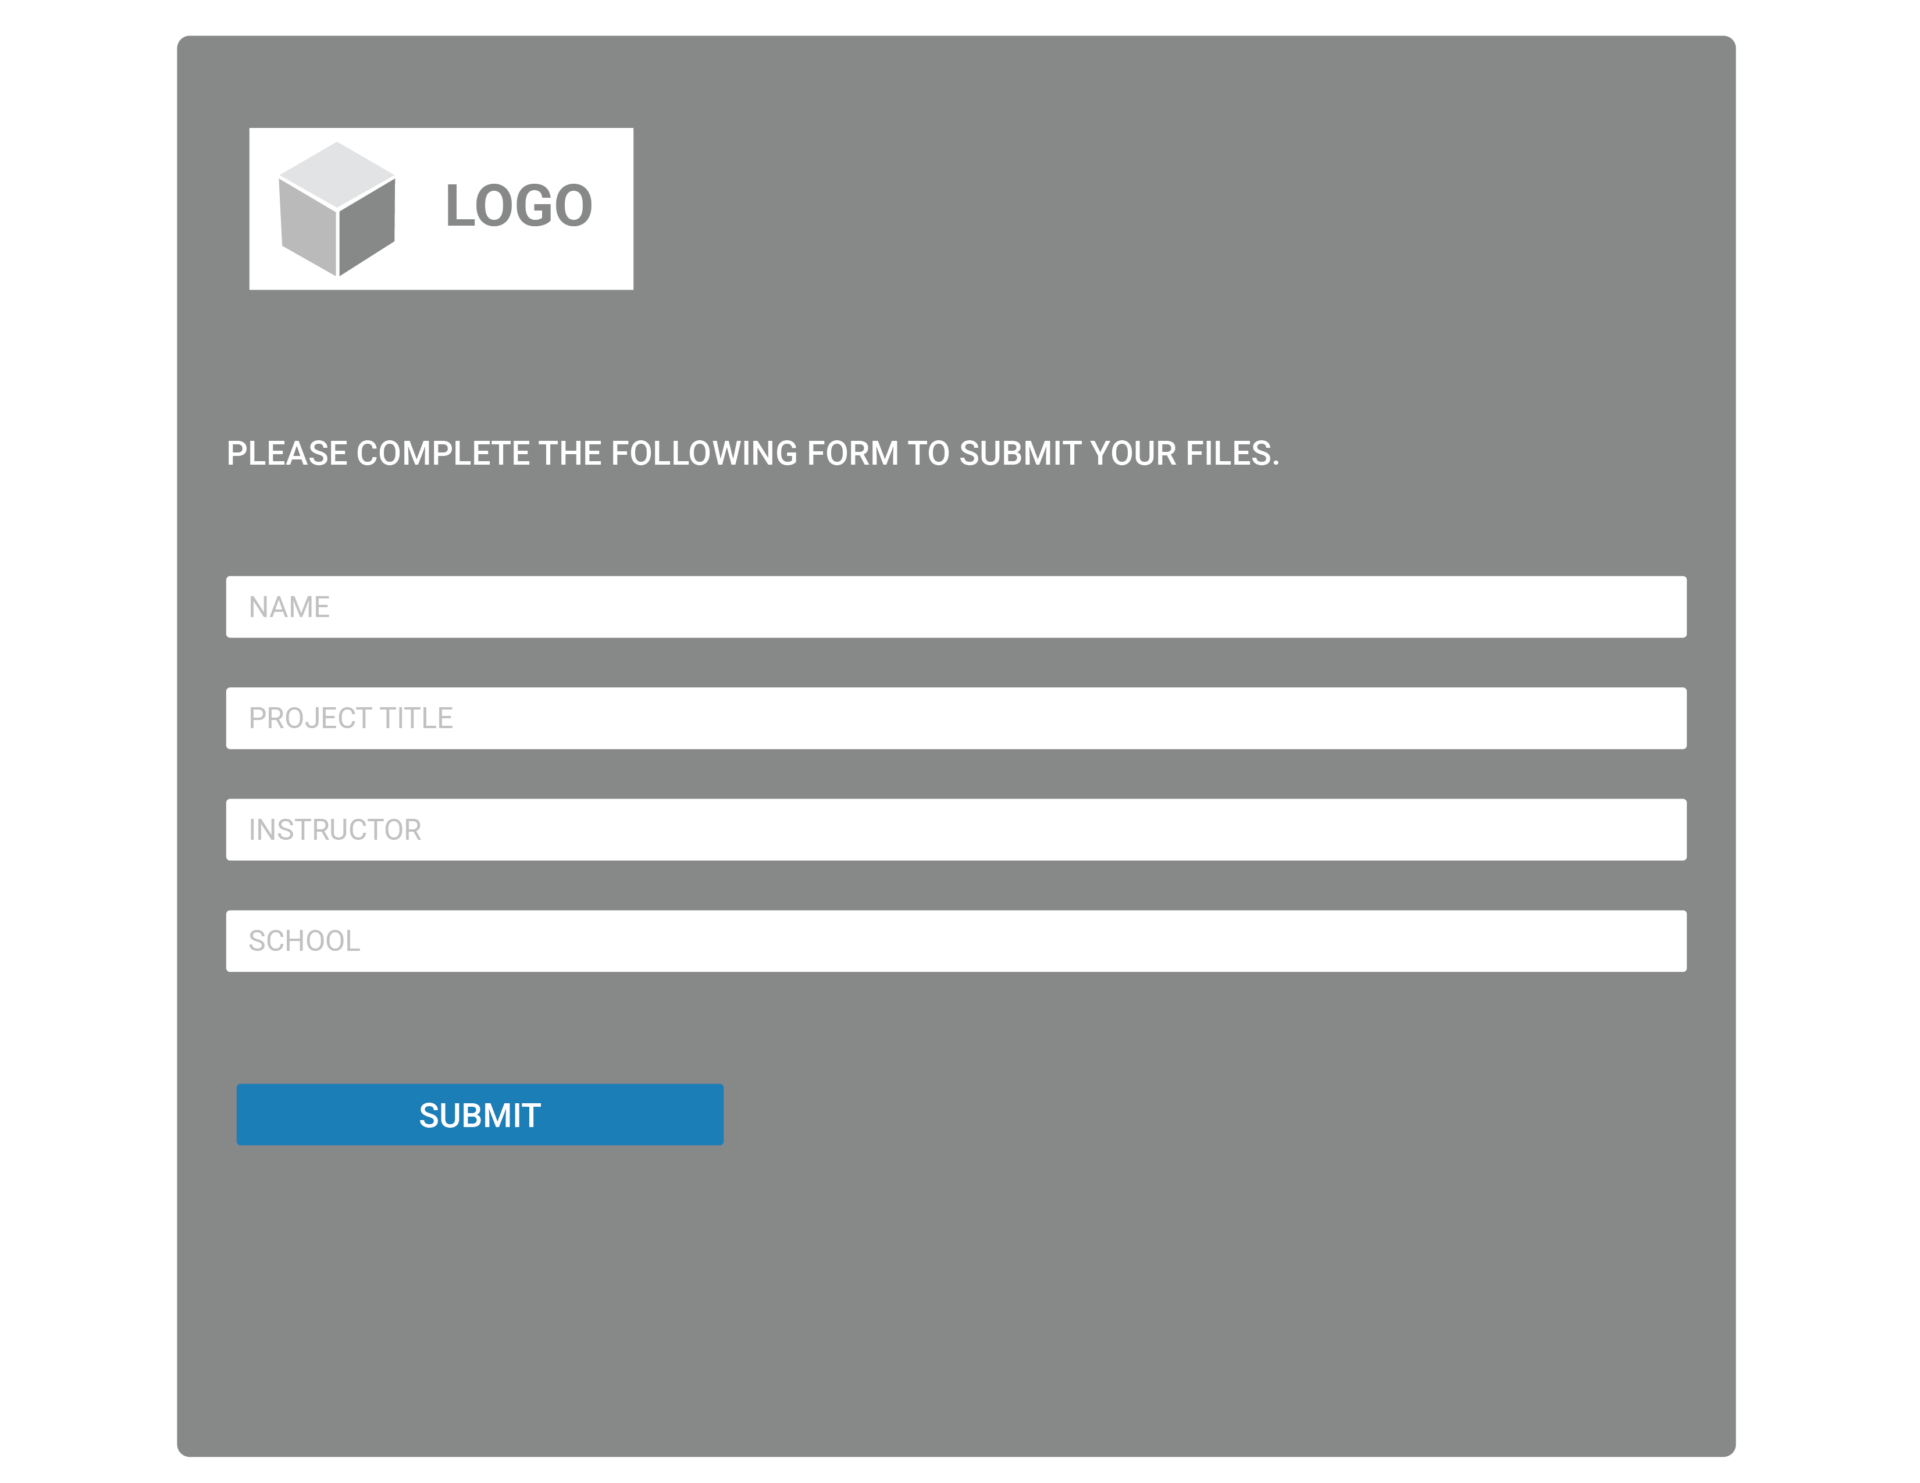
Task: Click the top face of the cube icon
Action: [x=337, y=174]
